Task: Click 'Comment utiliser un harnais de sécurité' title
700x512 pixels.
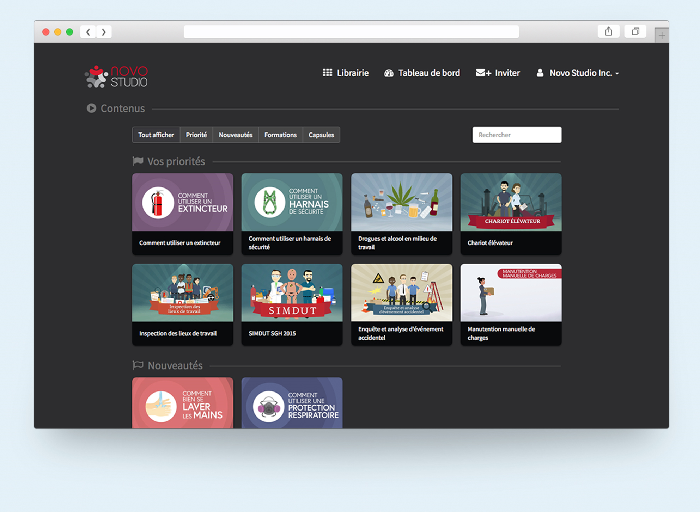Action: click(x=290, y=243)
